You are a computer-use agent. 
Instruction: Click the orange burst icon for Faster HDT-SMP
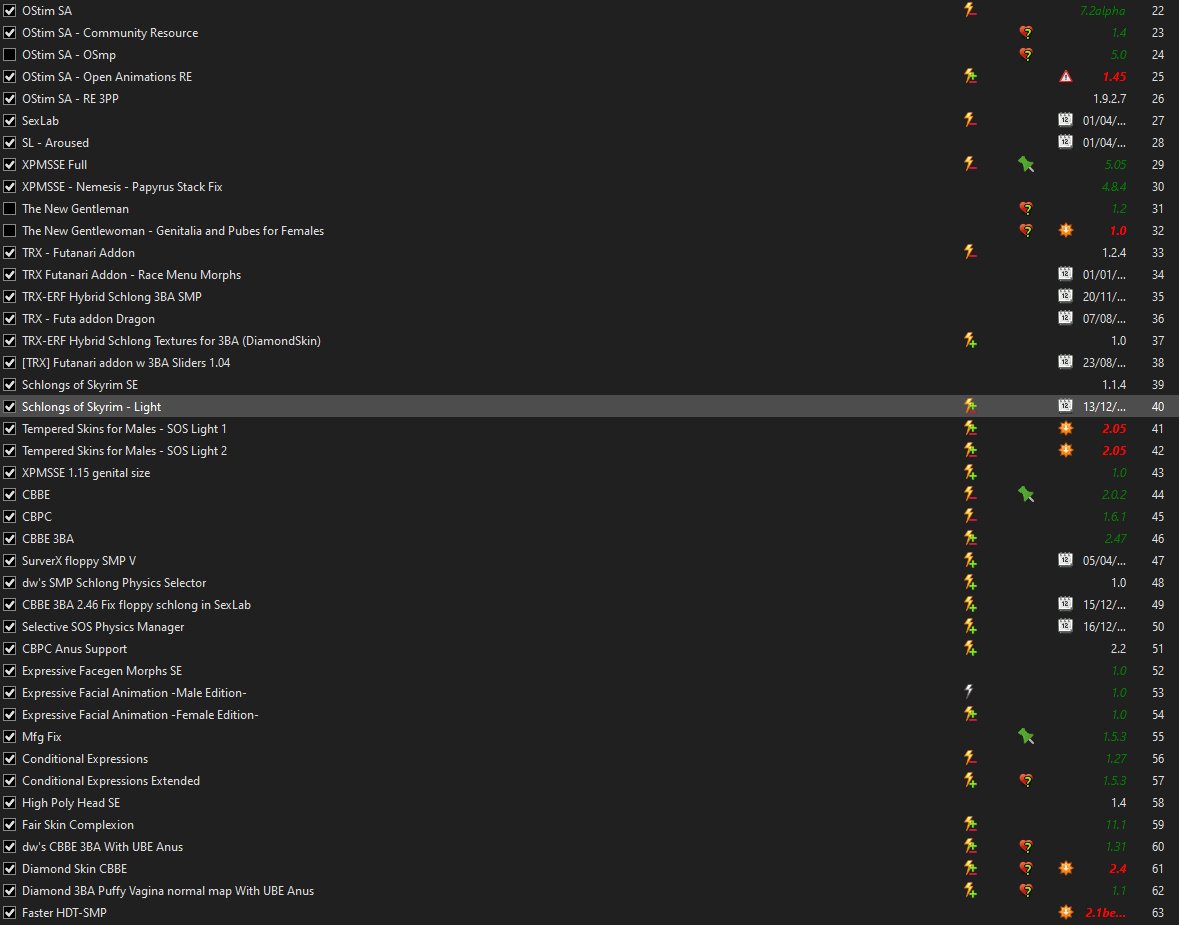click(x=1065, y=912)
